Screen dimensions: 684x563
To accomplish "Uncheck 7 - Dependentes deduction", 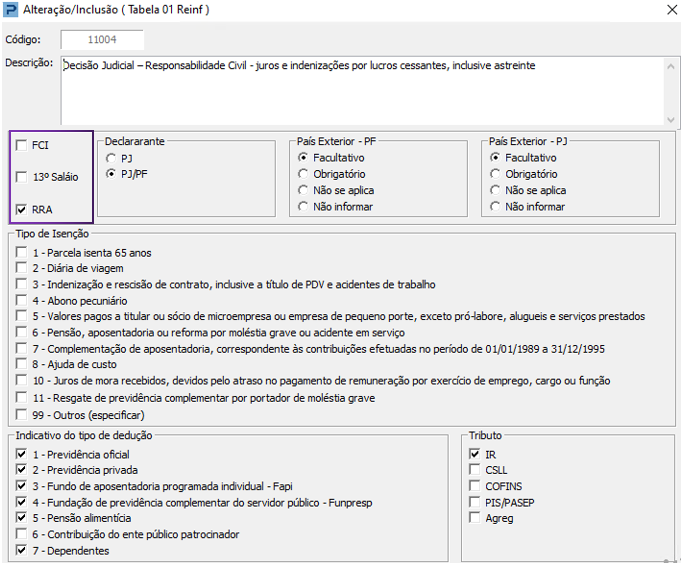I will pyautogui.click(x=21, y=550).
